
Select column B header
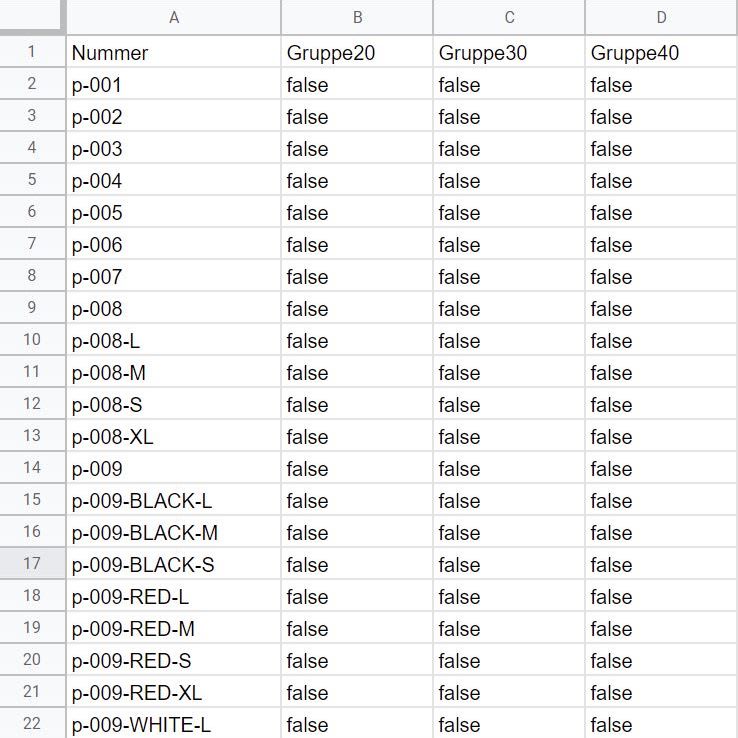tap(357, 17)
